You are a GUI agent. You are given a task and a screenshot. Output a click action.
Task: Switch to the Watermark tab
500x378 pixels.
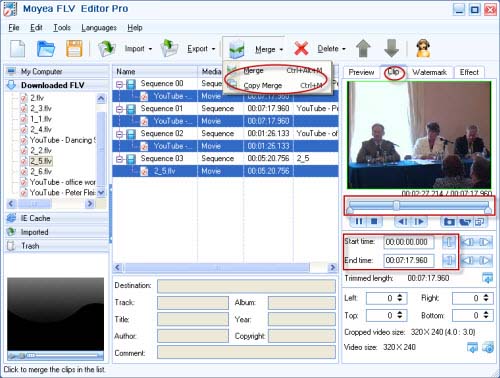click(429, 72)
